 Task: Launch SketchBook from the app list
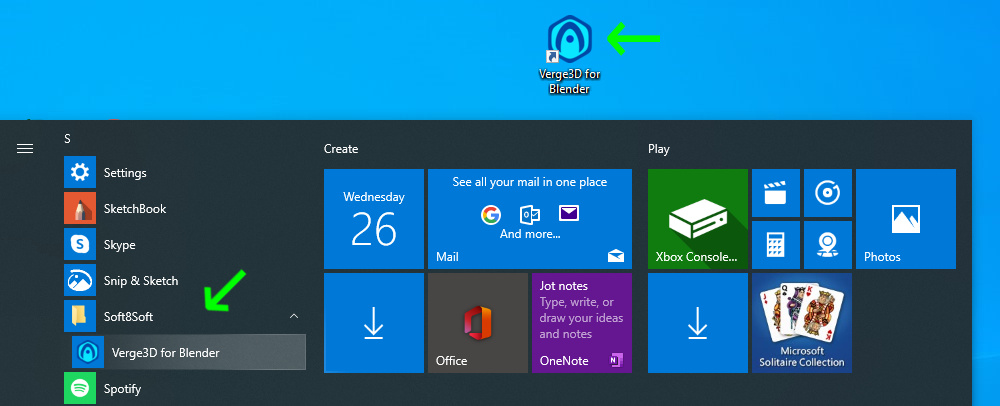coord(185,208)
